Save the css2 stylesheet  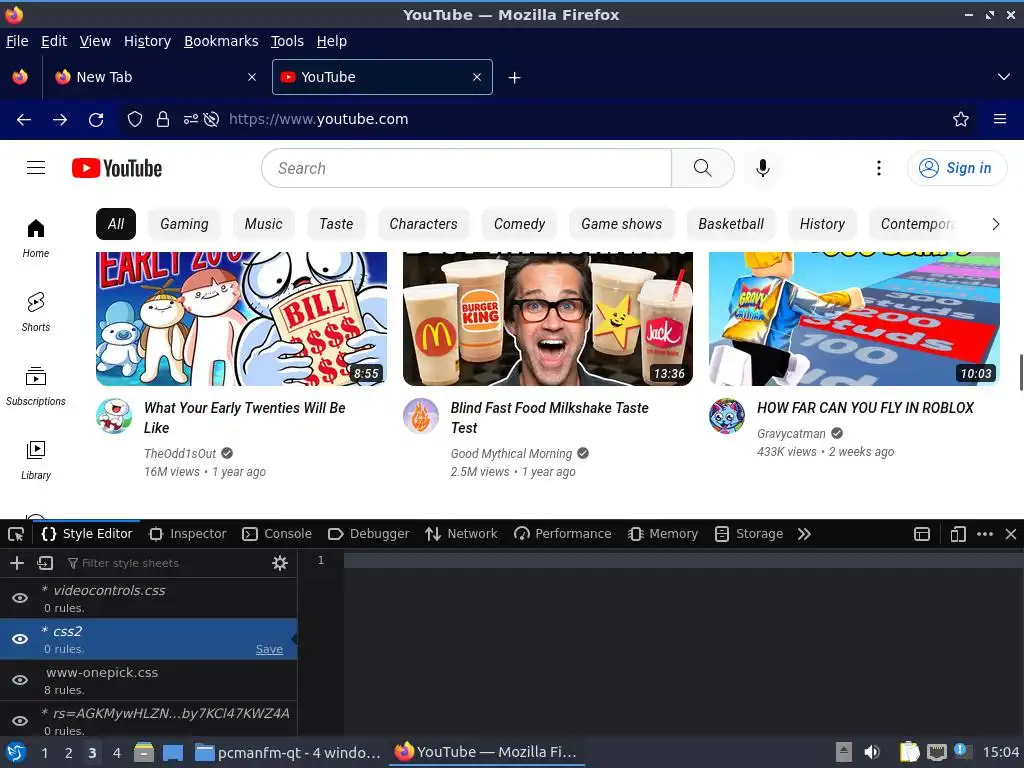click(269, 649)
